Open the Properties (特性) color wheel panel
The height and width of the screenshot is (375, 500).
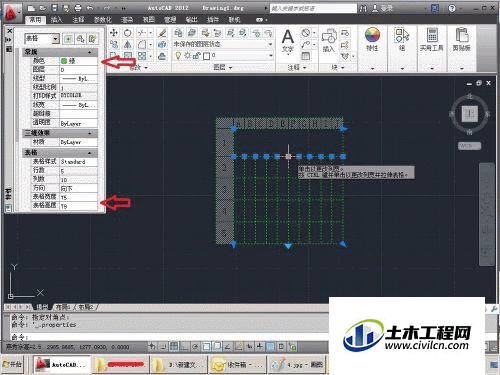coord(372,39)
